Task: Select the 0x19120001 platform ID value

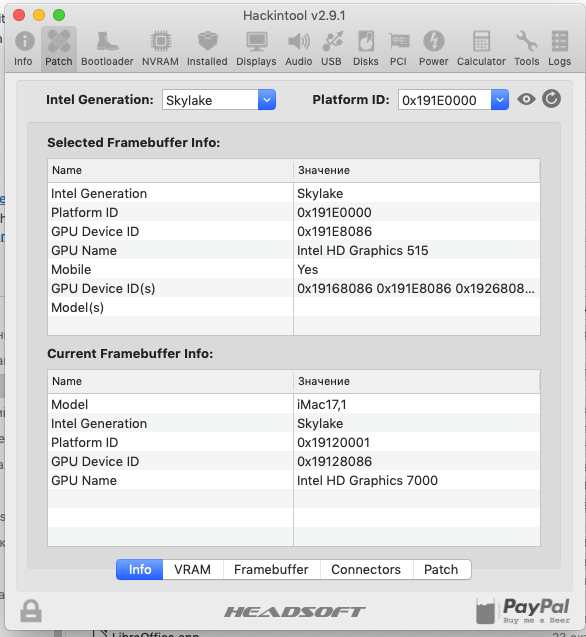Action: (334, 442)
